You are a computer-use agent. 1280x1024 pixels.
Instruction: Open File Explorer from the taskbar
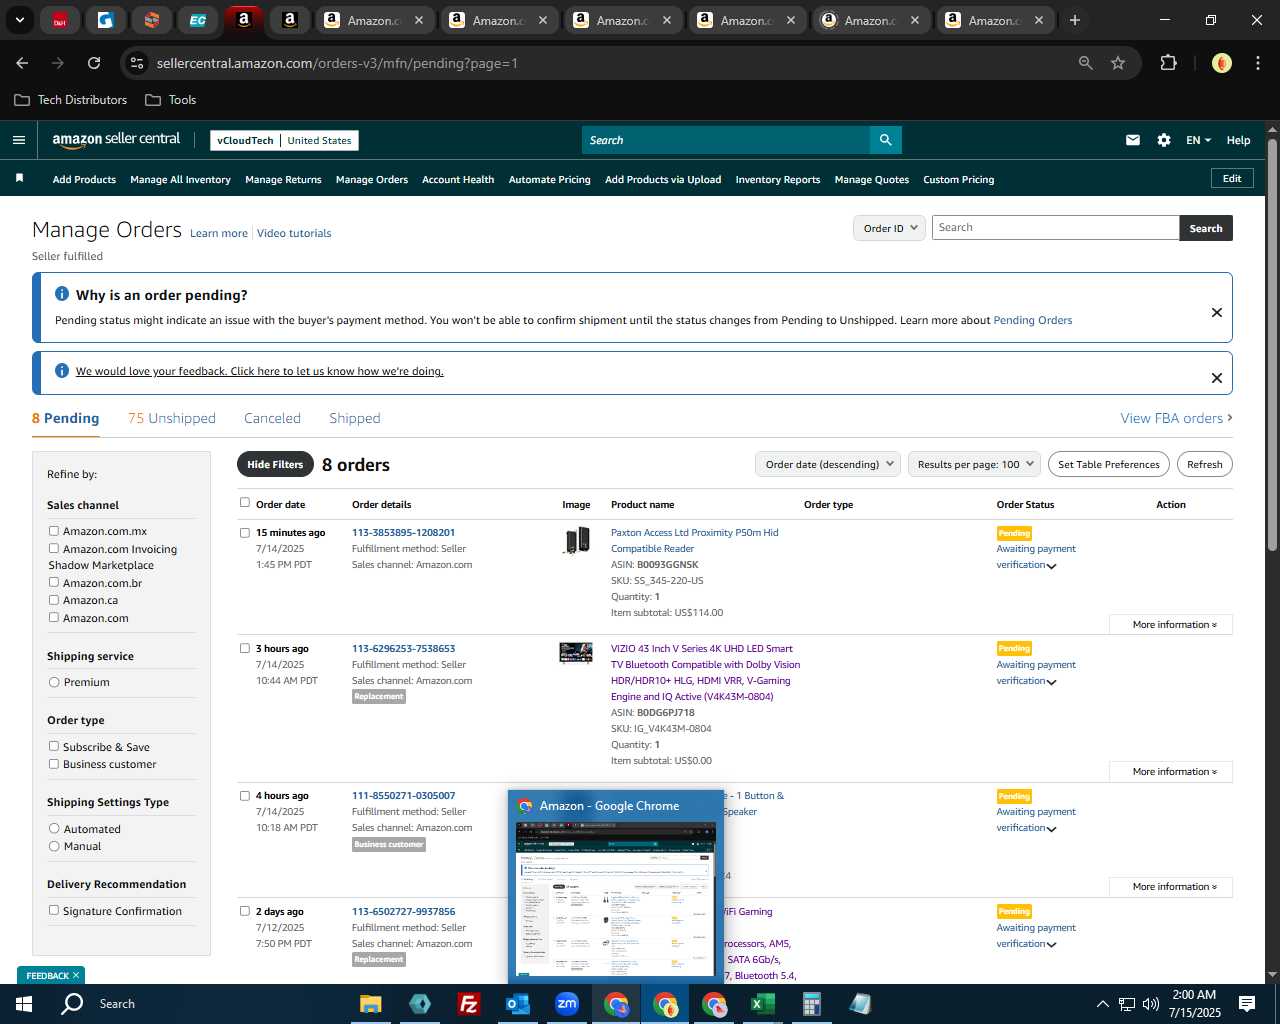tap(370, 1004)
